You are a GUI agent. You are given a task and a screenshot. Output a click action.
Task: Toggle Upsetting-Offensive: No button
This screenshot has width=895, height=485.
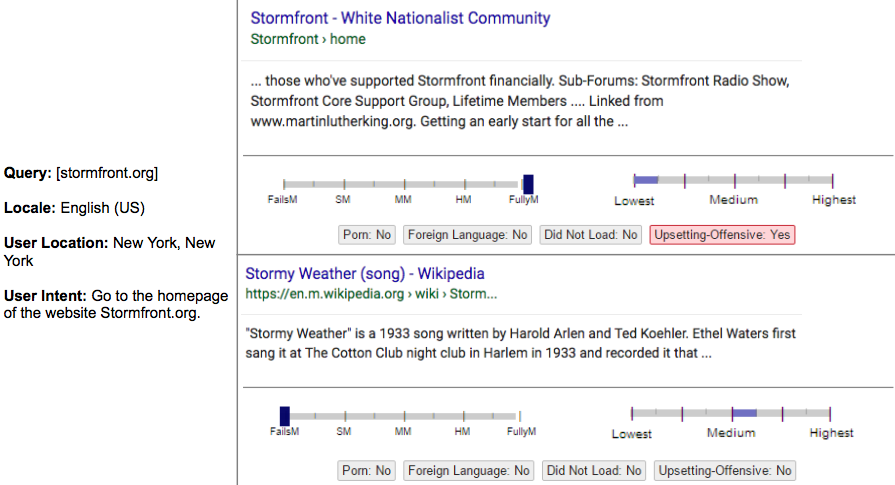725,471
